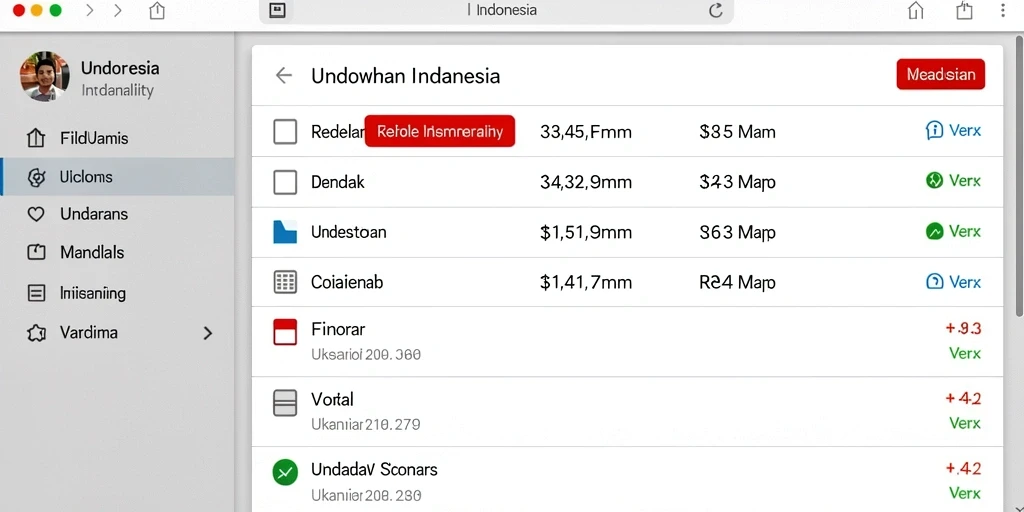The image size is (1024, 512).
Task: Select Ulcloms in the sidebar
Action: (118, 177)
